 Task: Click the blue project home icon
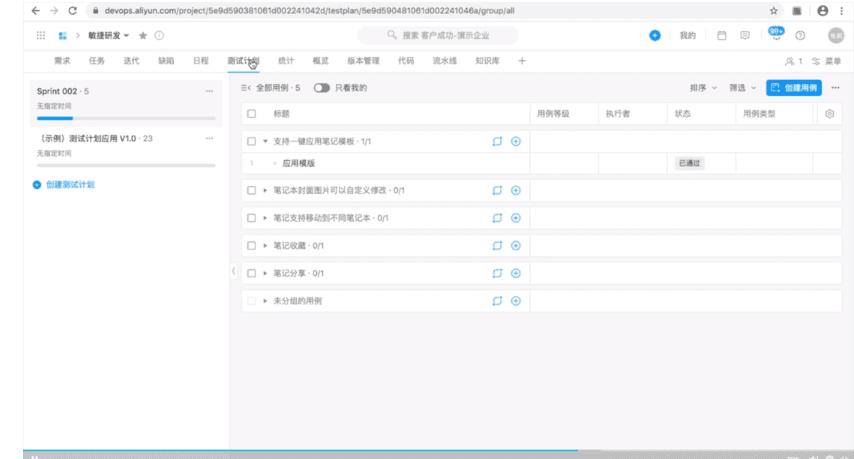[63, 35]
